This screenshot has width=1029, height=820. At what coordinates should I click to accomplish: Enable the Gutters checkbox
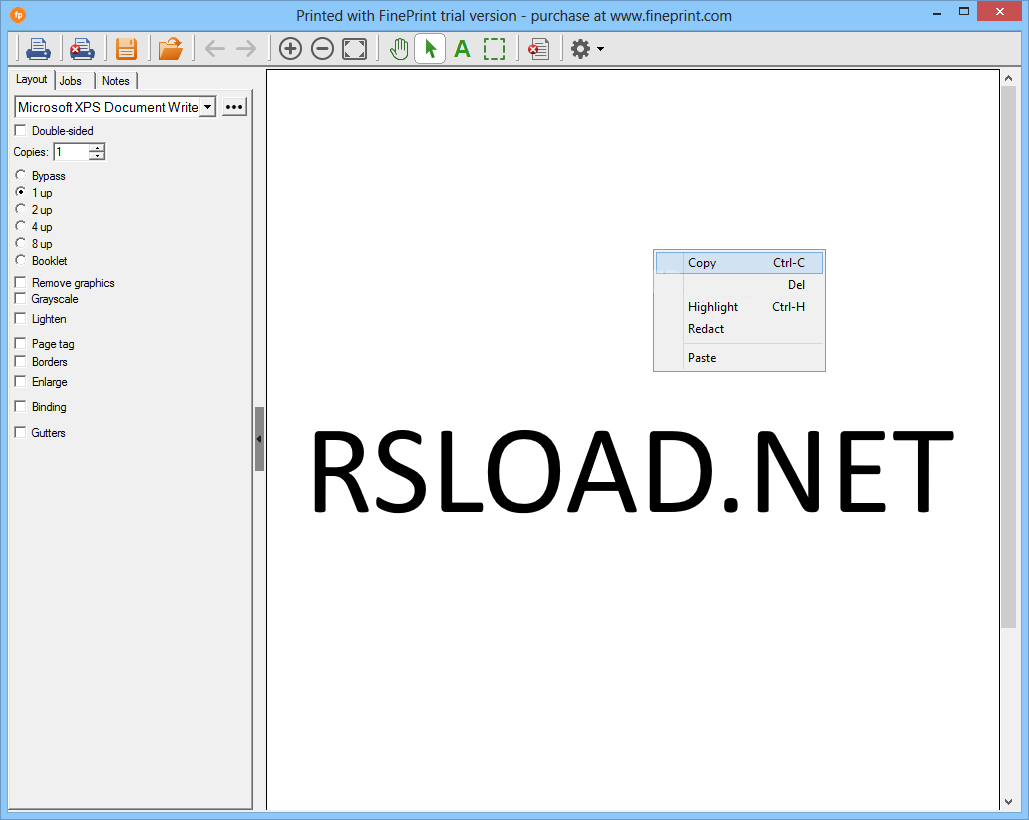pos(20,432)
